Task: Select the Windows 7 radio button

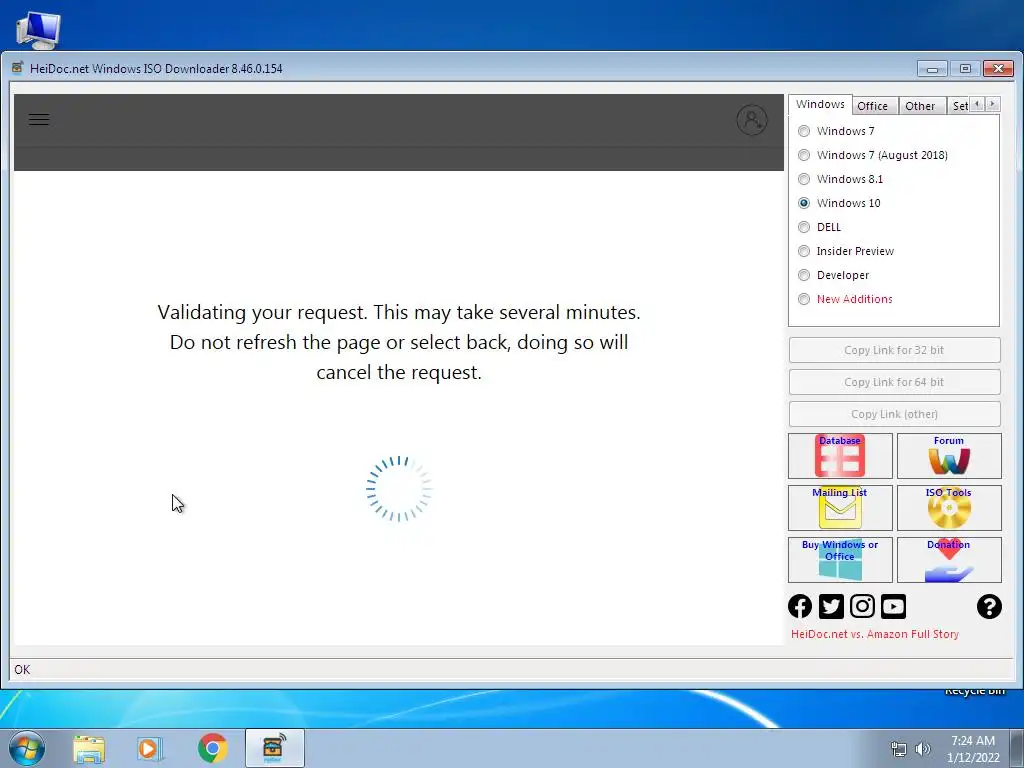Action: pos(804,131)
